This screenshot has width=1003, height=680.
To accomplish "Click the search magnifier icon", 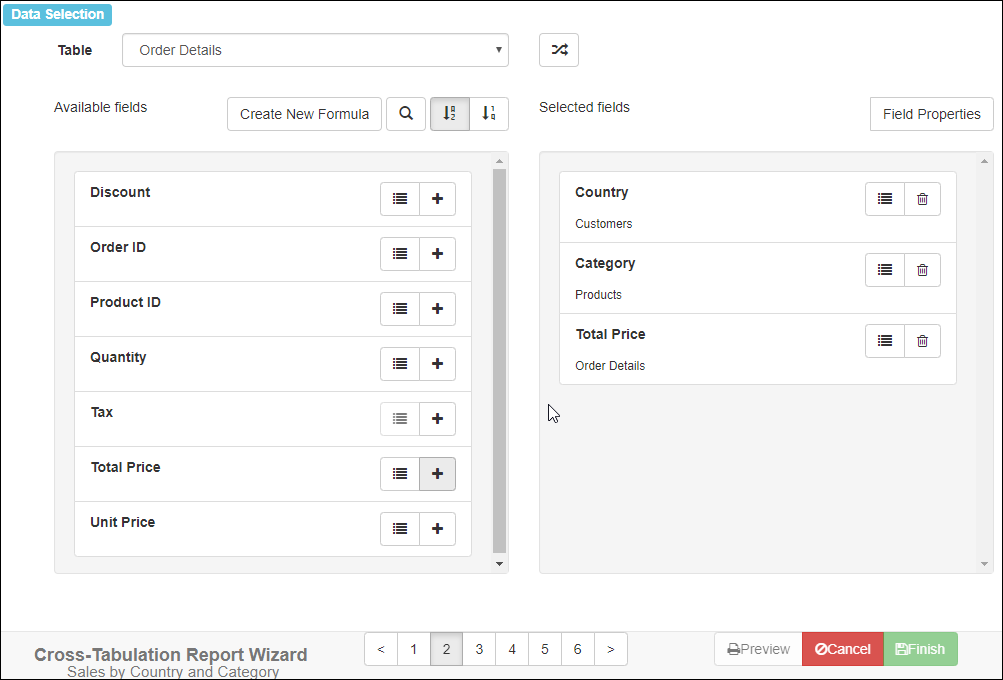I will pyautogui.click(x=406, y=114).
